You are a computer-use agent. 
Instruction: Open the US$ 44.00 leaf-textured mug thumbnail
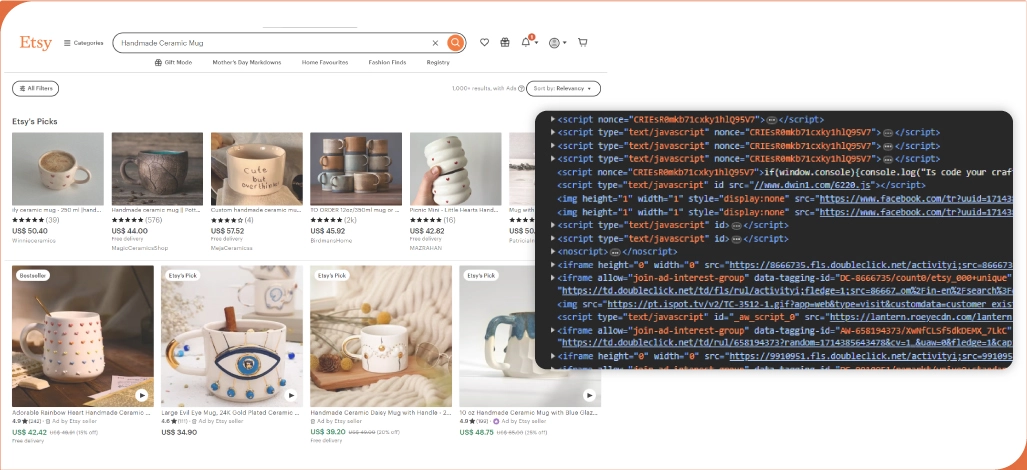(157, 169)
